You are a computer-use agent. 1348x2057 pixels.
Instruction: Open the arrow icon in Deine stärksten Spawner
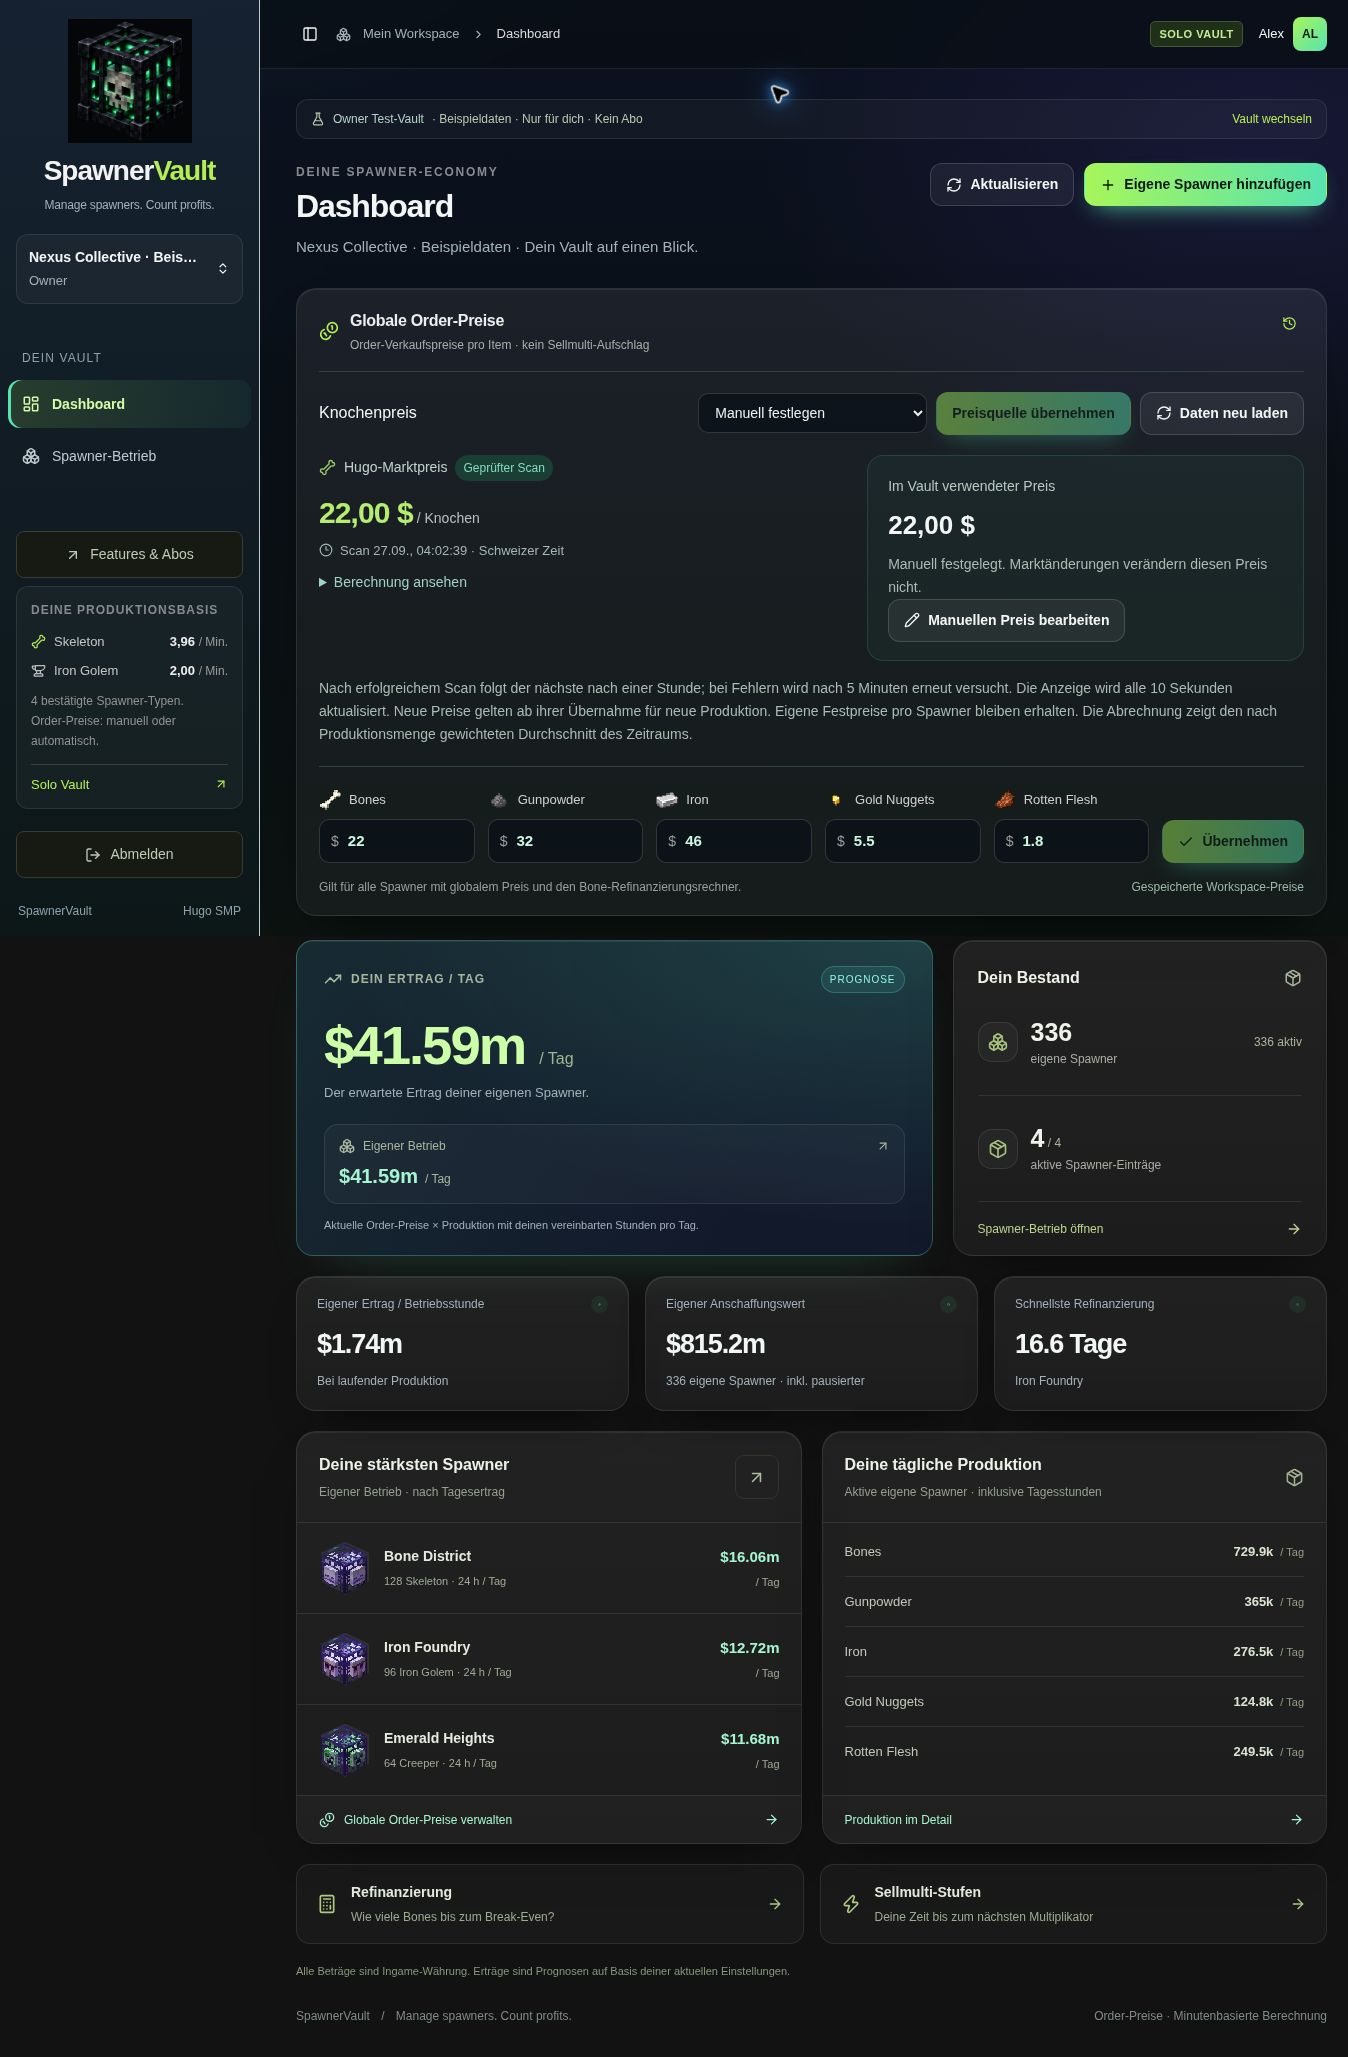[x=757, y=1477]
